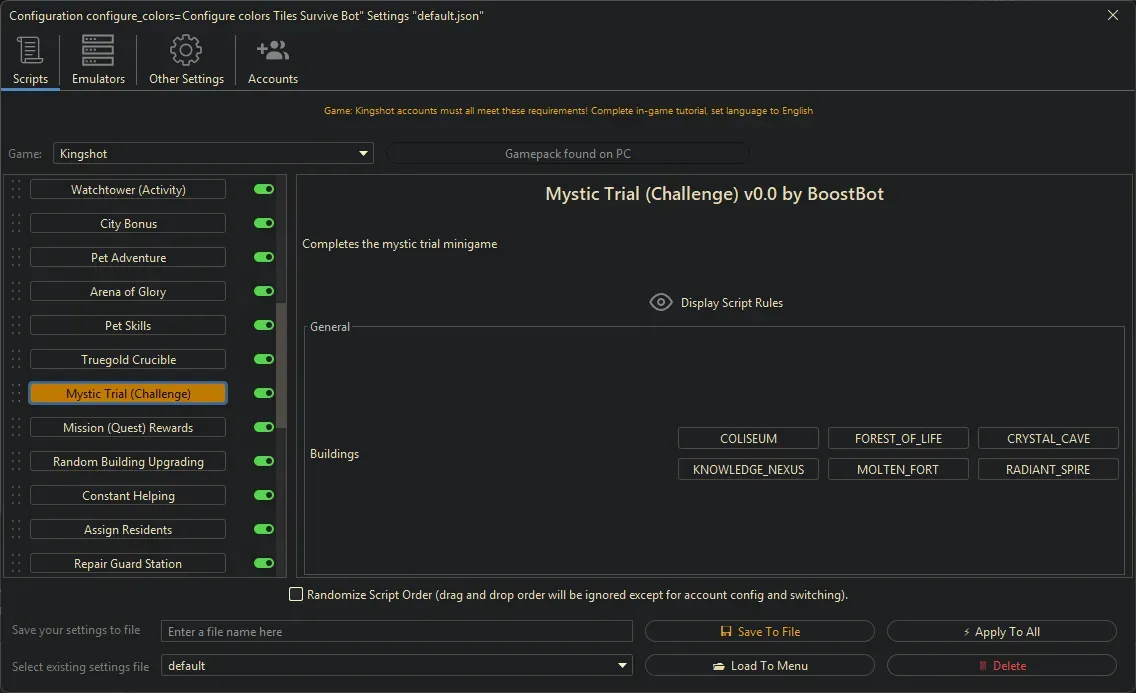Disable the Truegold Crucible toggle
1136x693 pixels.
[x=262, y=359]
